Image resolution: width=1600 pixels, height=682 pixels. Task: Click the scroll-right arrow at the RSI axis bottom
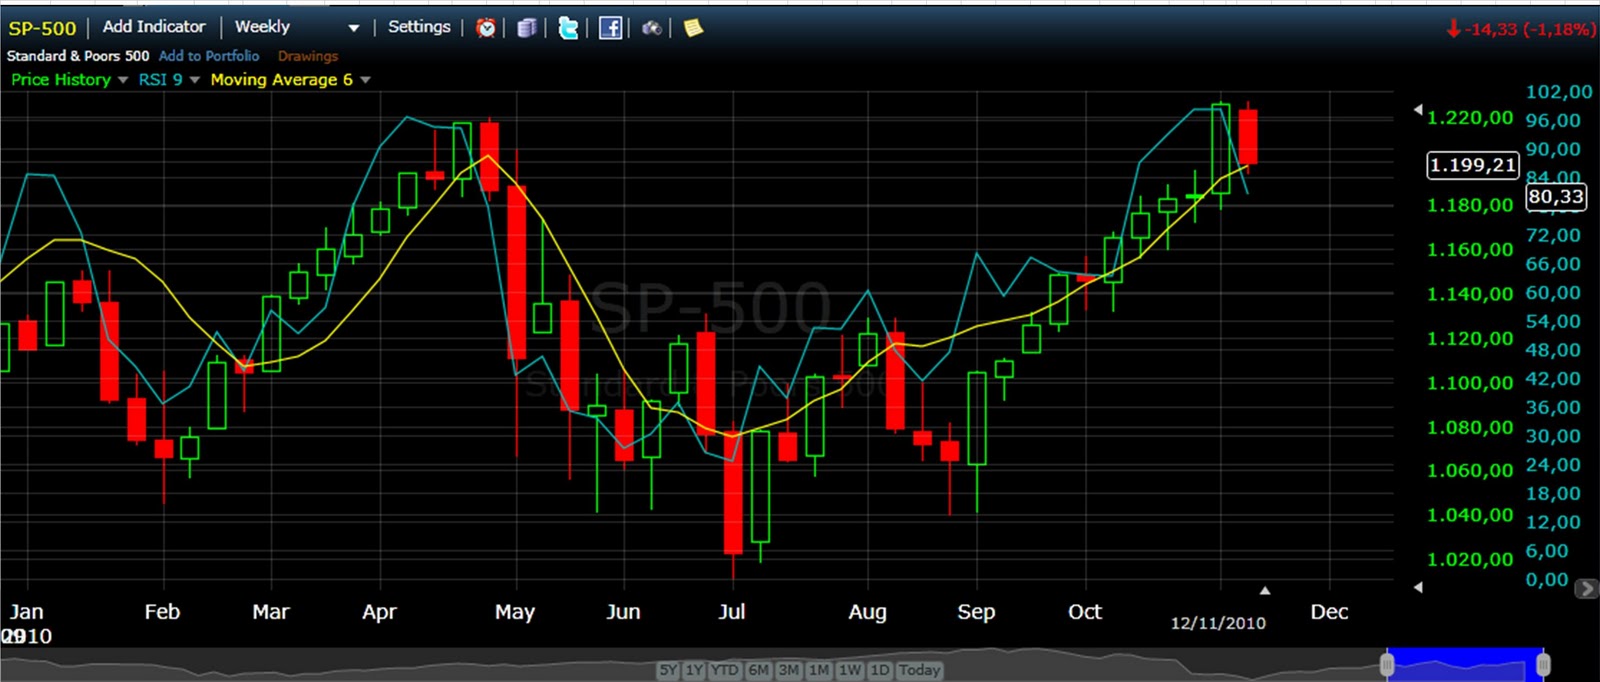click(x=1586, y=589)
